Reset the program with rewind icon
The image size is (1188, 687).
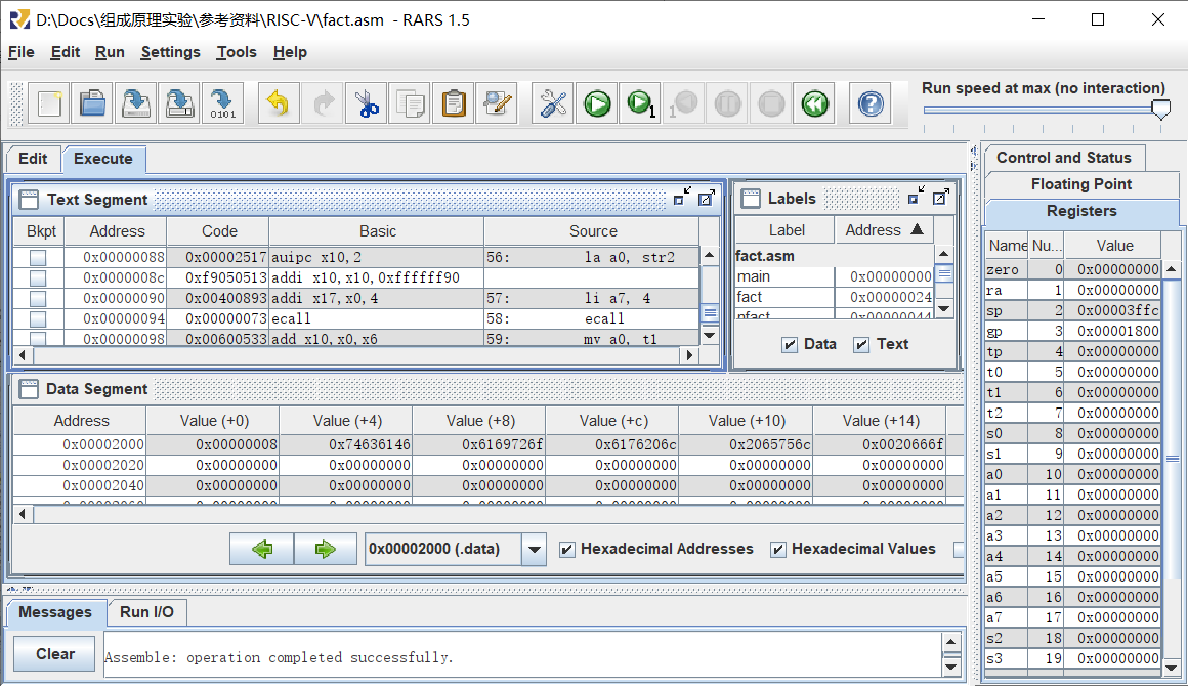[814, 103]
